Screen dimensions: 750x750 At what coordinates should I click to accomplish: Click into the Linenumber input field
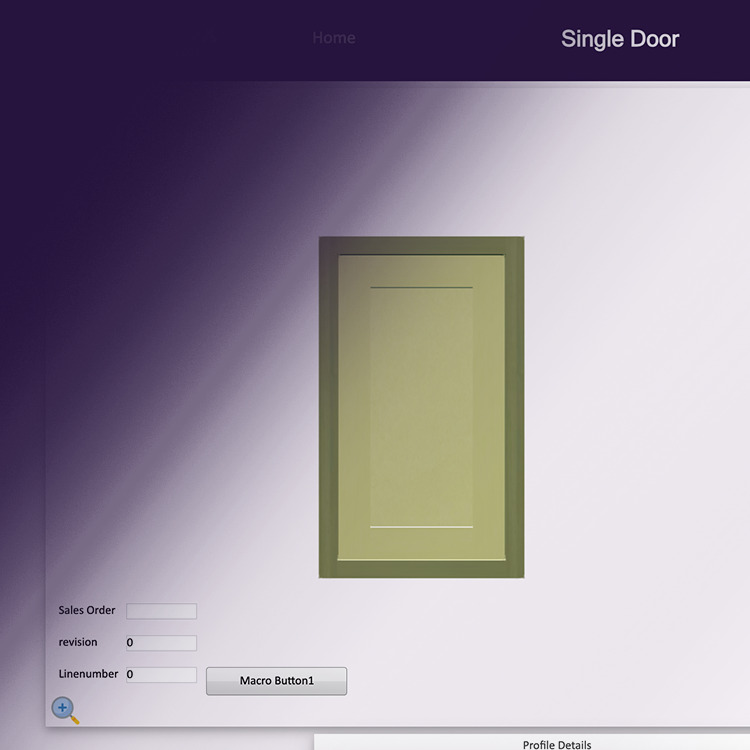(x=161, y=674)
